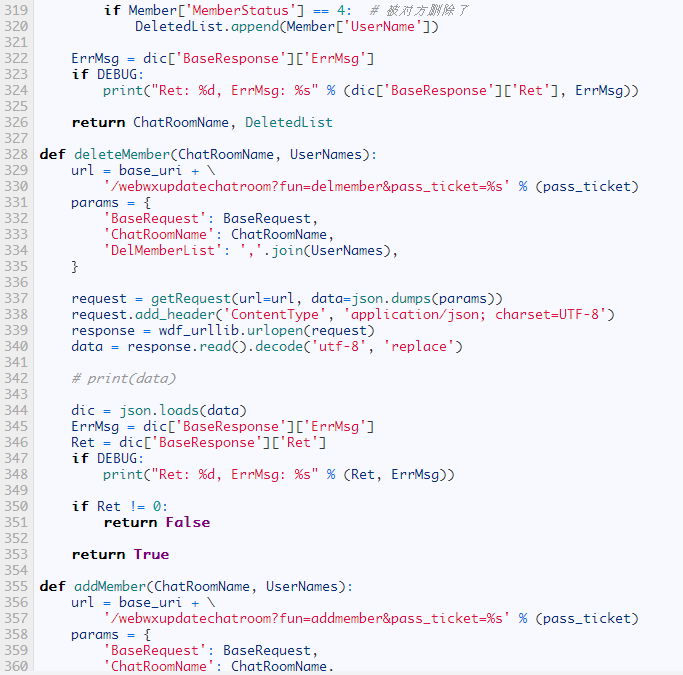Screen dimensions: 683x675
Task: Click 'if Ret != 0:' line
Action: pos(119,506)
